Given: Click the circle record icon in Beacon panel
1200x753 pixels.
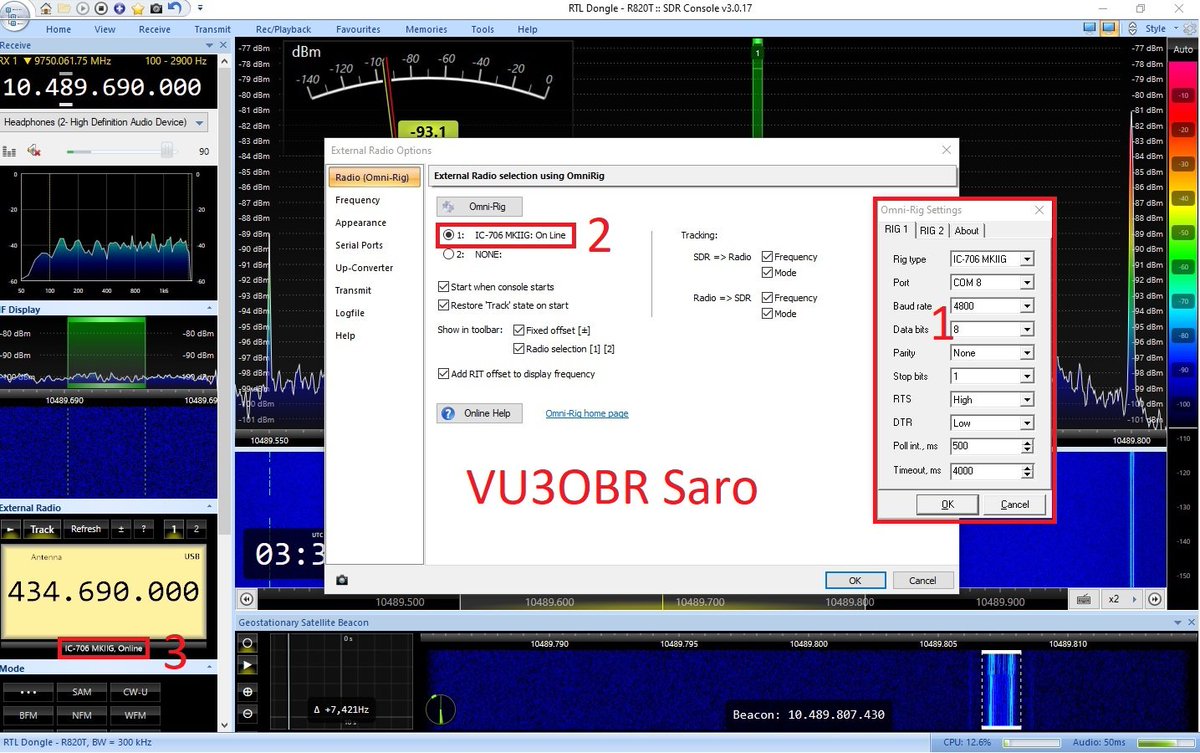Looking at the screenshot, I should 247,643.
